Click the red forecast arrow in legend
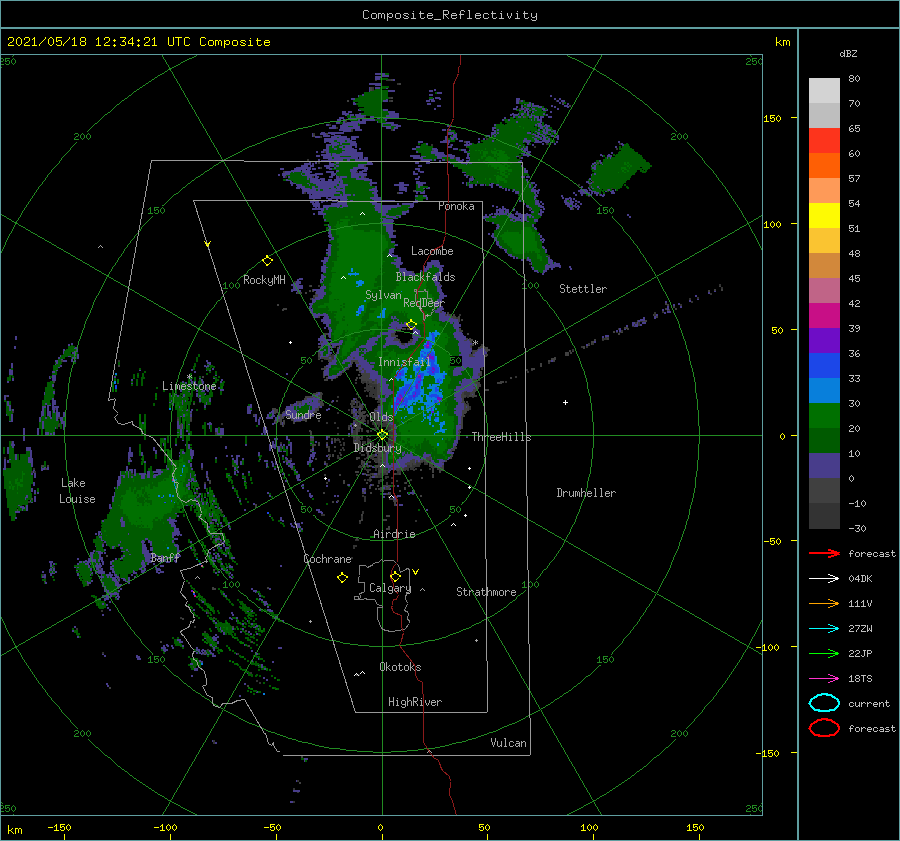900x841 pixels. pos(824,553)
